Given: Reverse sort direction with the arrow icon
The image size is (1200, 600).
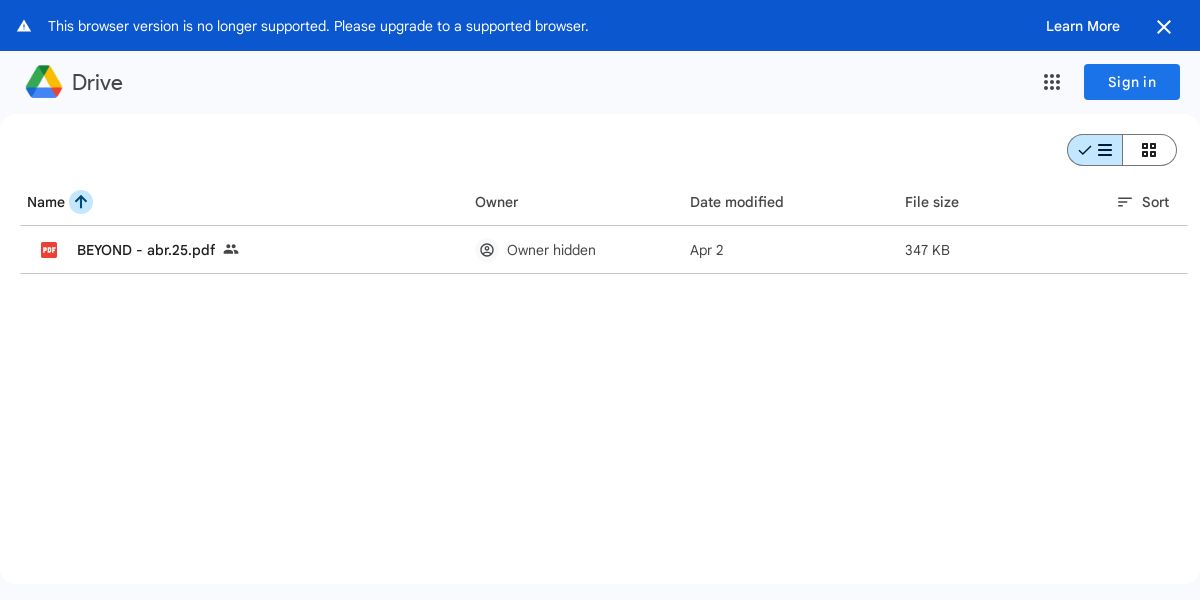Looking at the screenshot, I should [81, 202].
